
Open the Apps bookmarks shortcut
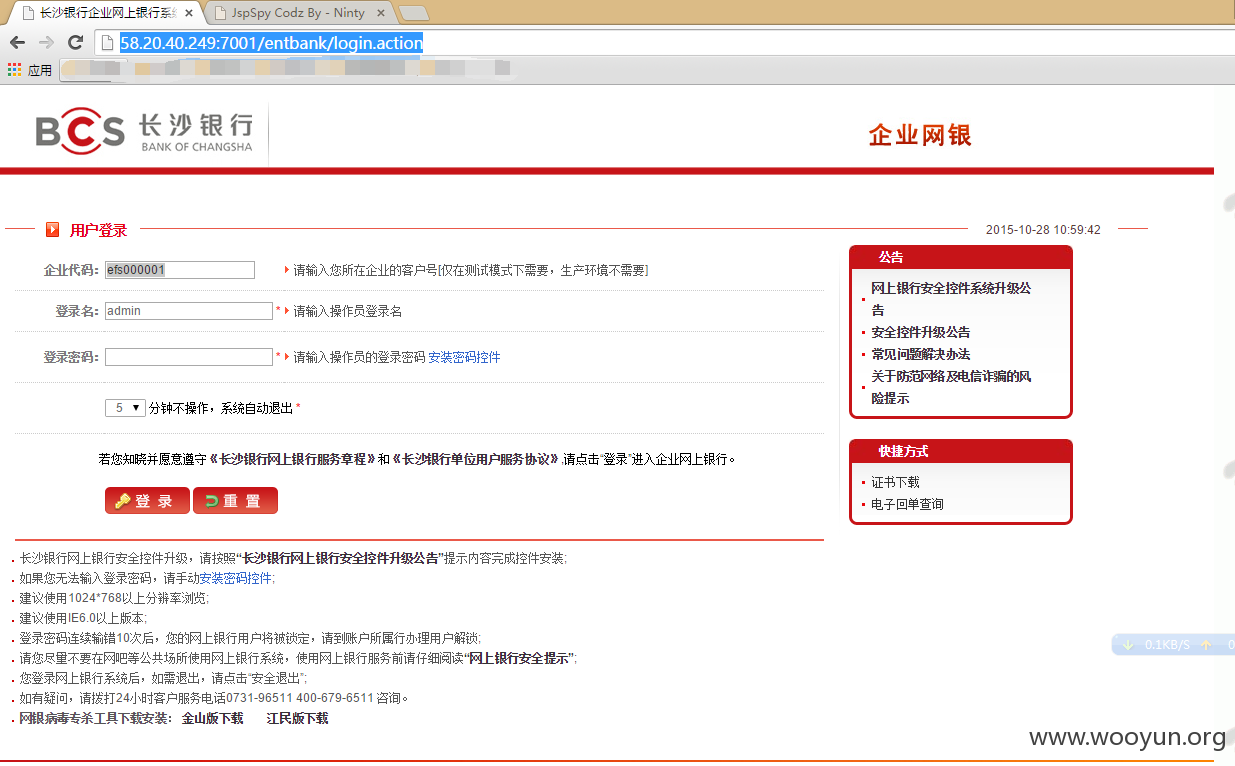point(30,70)
